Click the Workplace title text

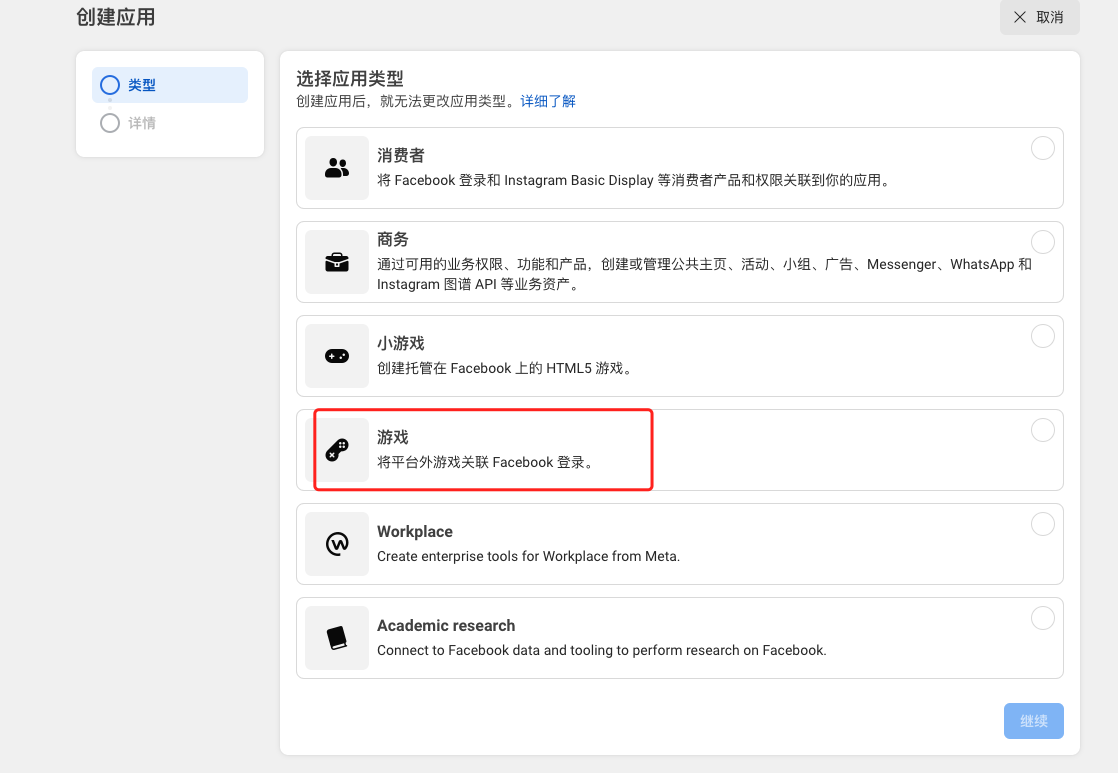415,531
